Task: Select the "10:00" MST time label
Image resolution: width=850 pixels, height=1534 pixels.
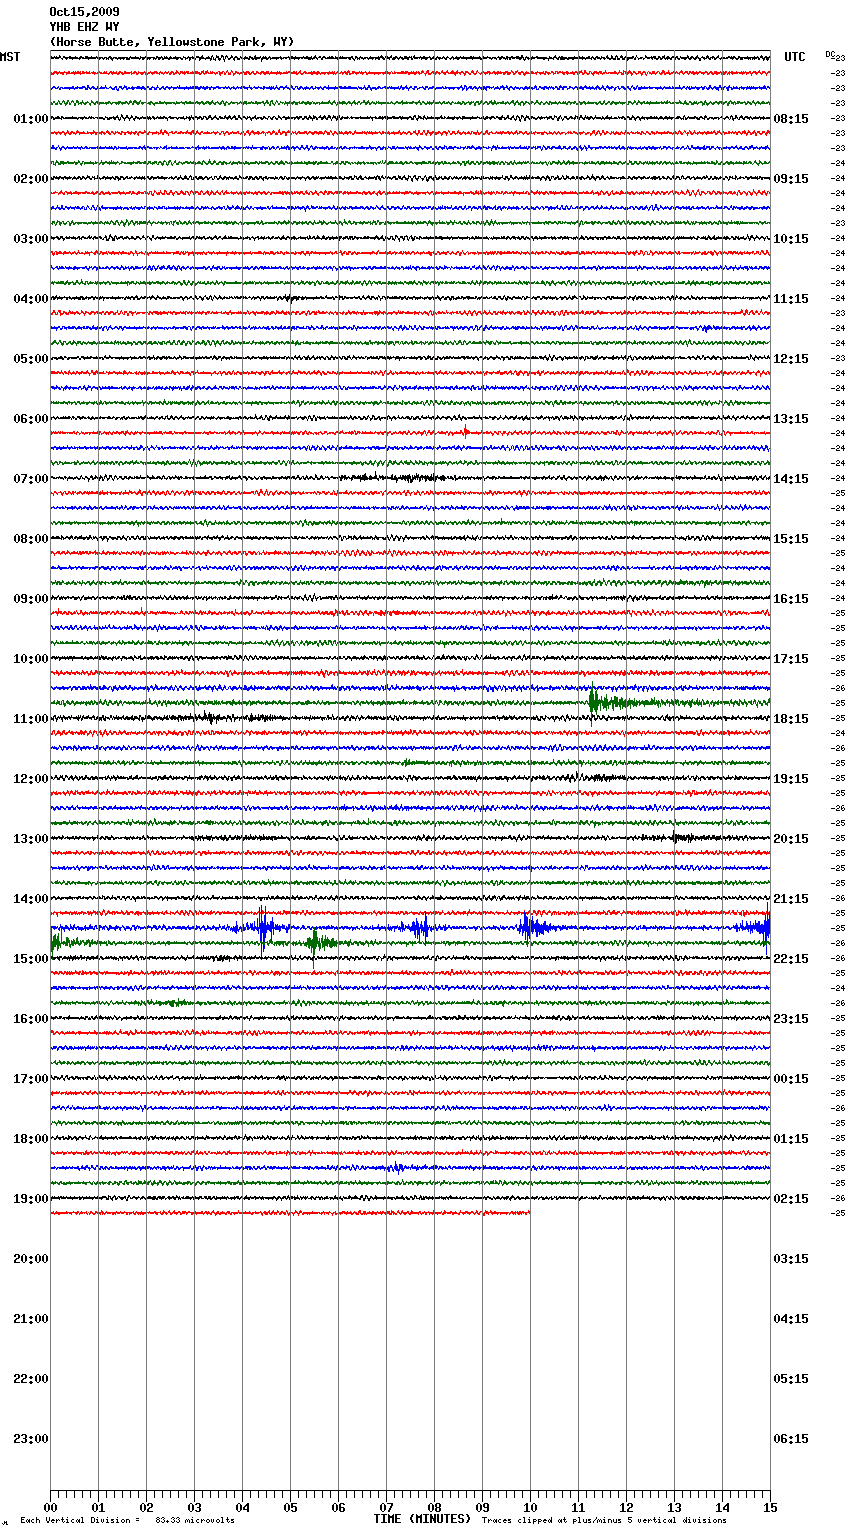Action: click(x=31, y=659)
